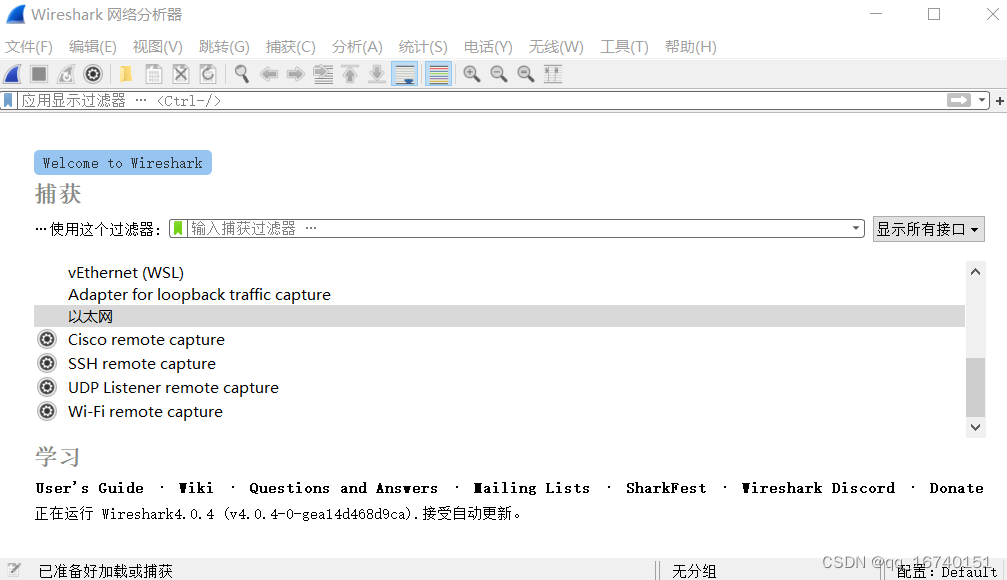
Task: Open the 视图(V) menu
Action: [x=157, y=47]
